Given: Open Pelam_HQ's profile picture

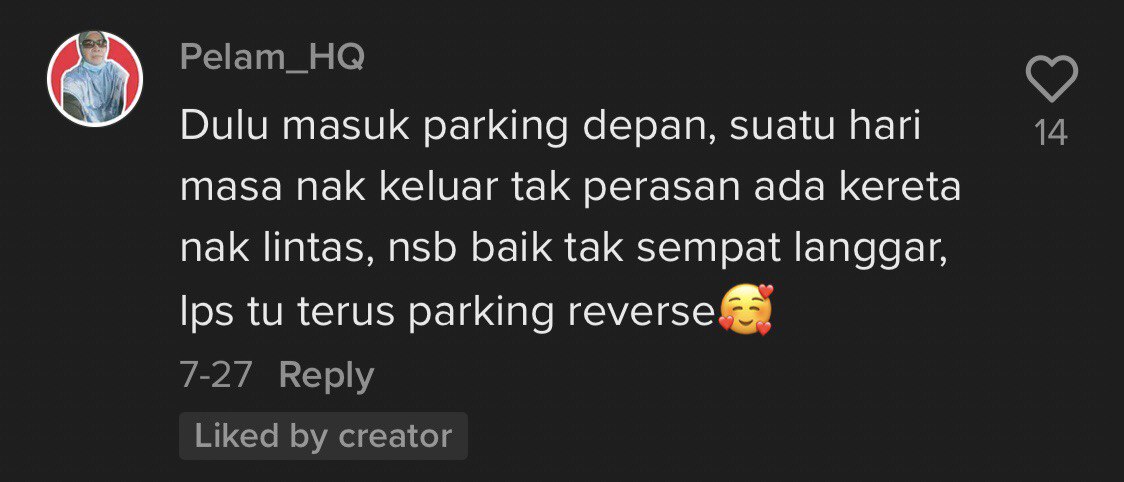Looking at the screenshot, I should tap(95, 79).
